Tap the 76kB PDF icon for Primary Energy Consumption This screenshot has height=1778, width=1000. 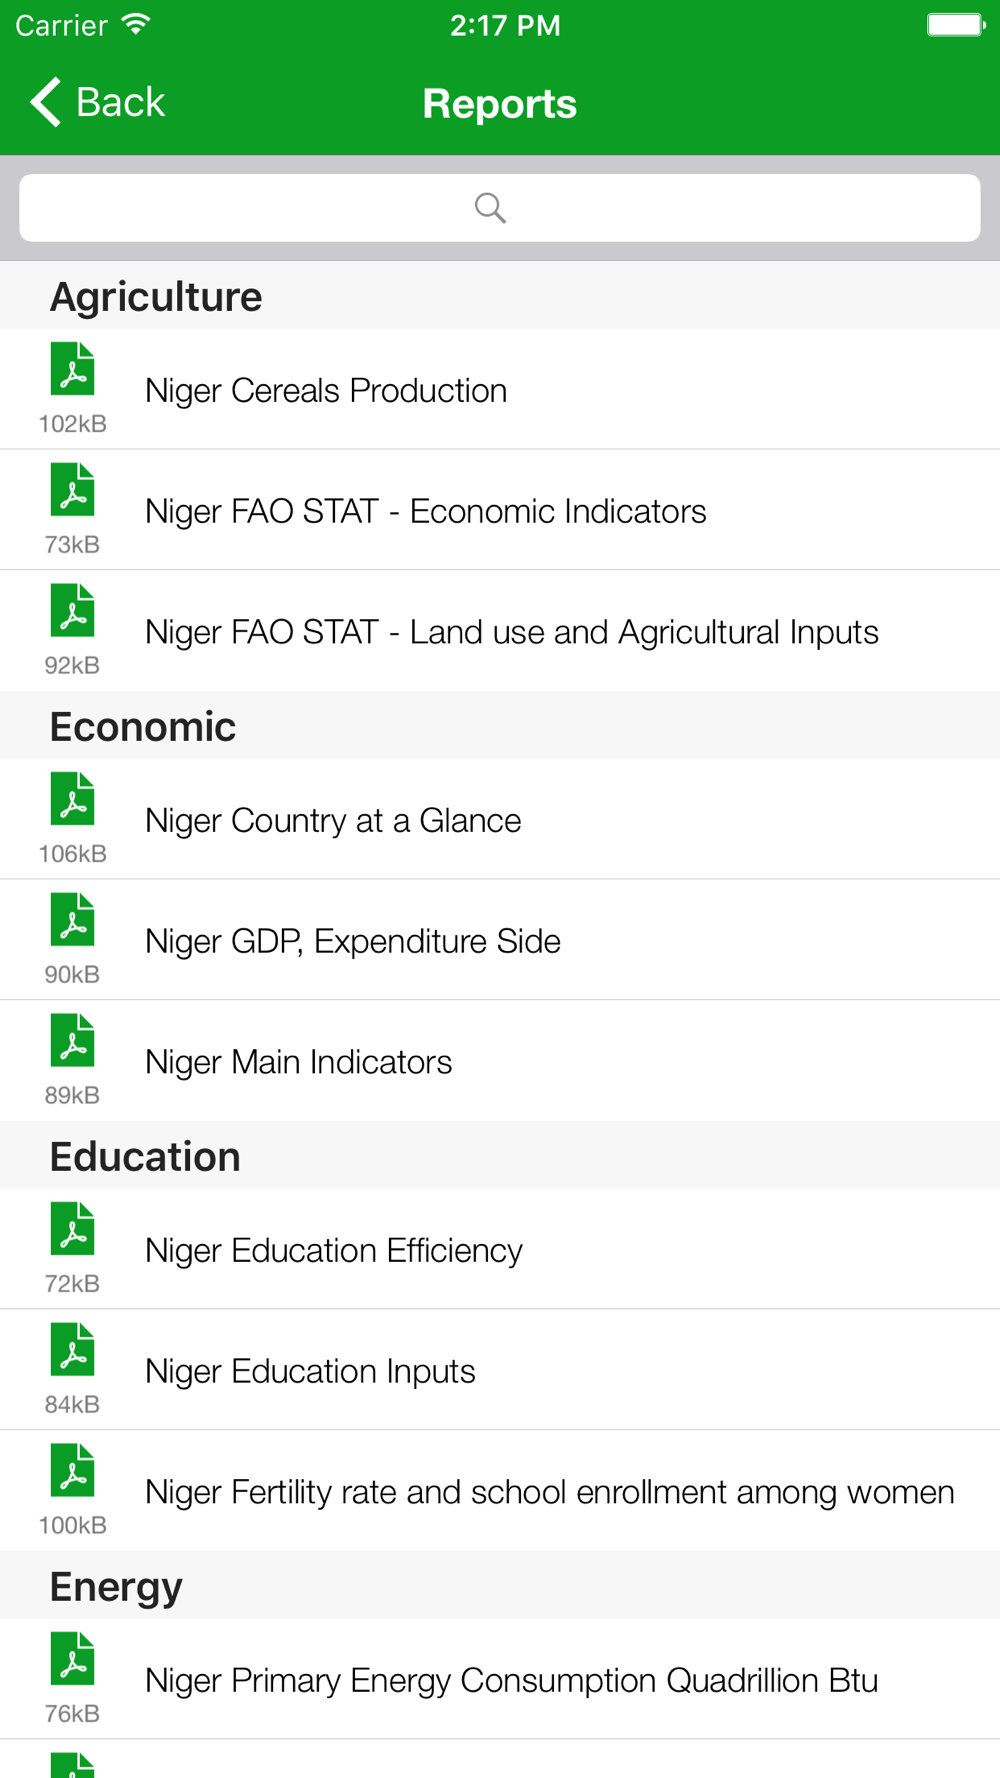point(73,1659)
